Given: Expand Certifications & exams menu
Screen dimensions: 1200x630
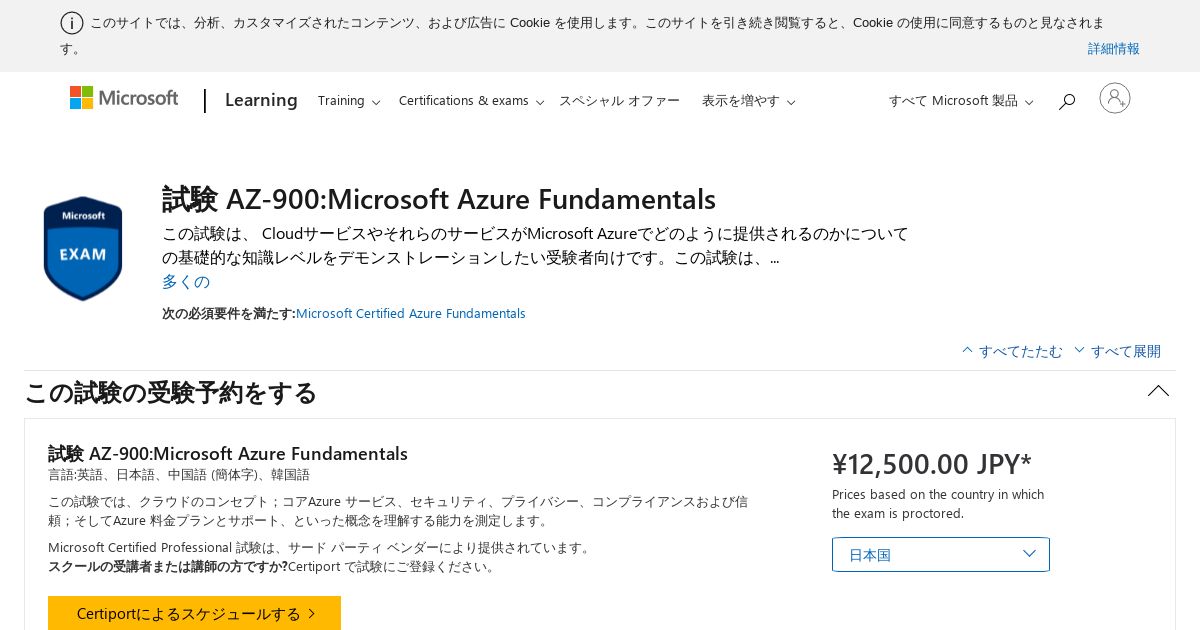Looking at the screenshot, I should coord(471,101).
